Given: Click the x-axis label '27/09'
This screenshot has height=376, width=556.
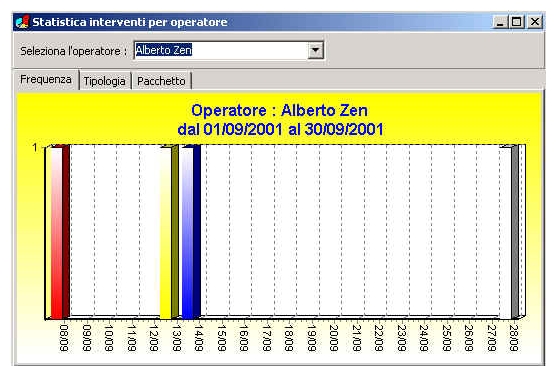Looking at the screenshot, I should [x=491, y=338].
